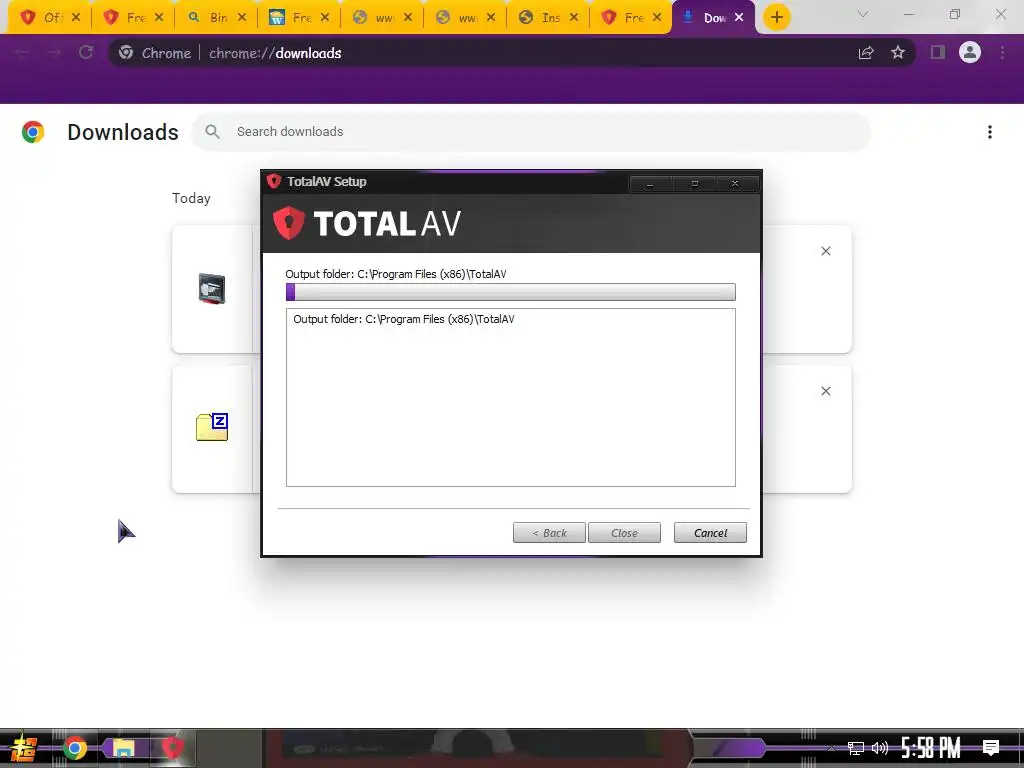
Task: Click the TotalAV Setup title bar icon
Action: click(x=274, y=181)
